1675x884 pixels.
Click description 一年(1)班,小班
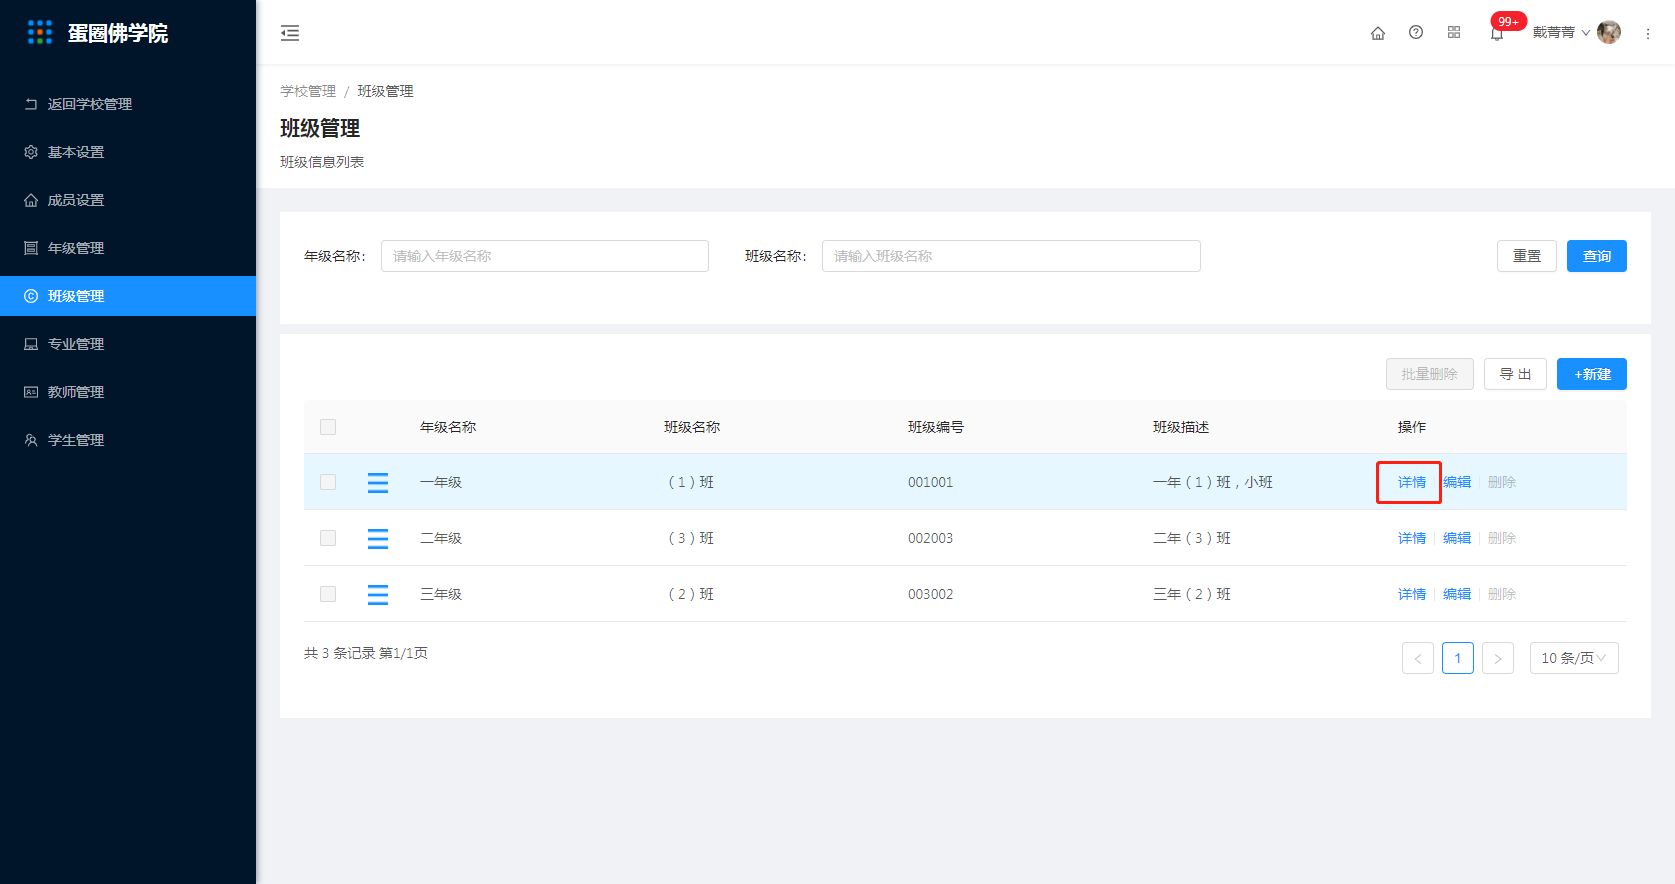pyautogui.click(x=1213, y=482)
